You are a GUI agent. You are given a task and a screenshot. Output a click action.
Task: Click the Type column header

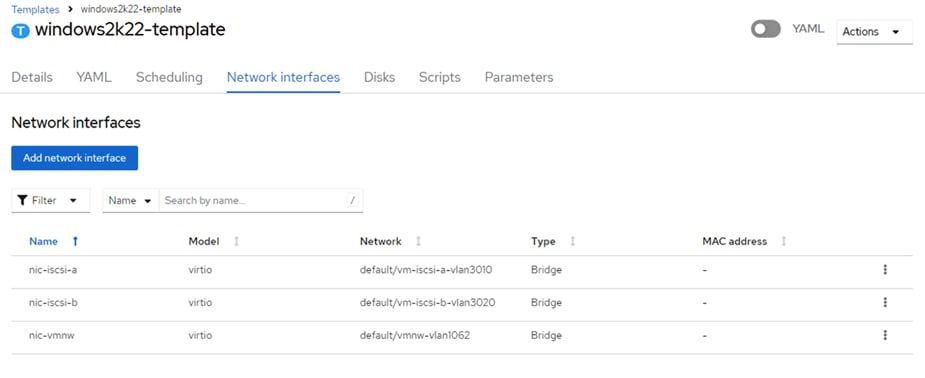543,241
